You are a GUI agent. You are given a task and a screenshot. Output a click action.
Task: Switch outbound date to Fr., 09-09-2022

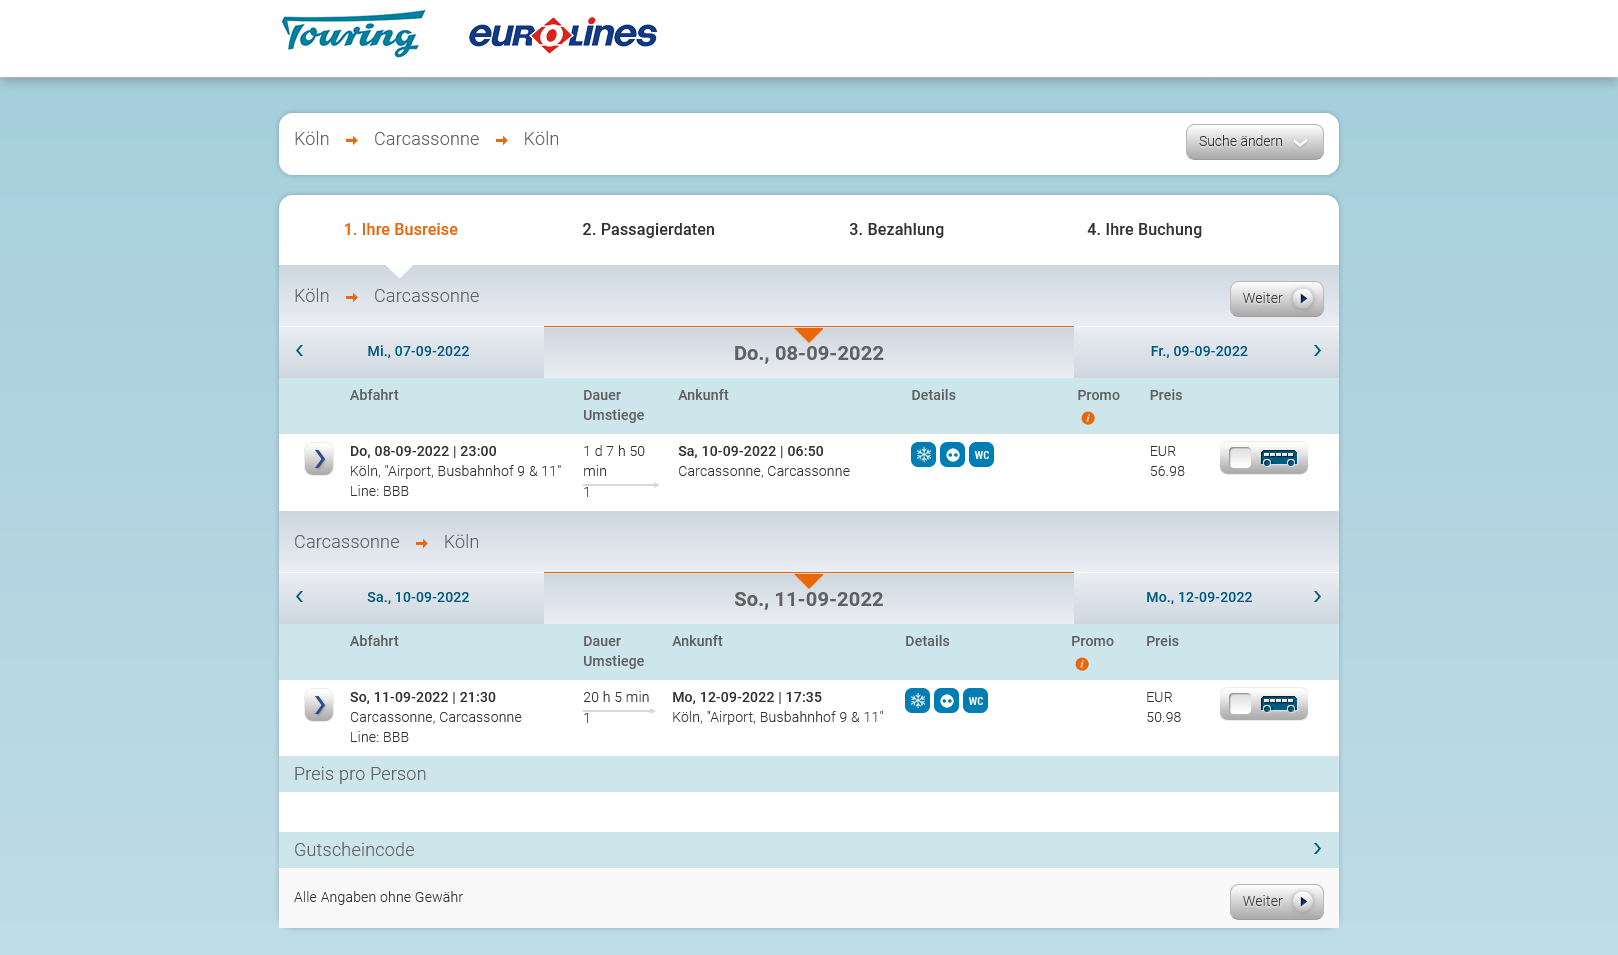pos(1199,351)
